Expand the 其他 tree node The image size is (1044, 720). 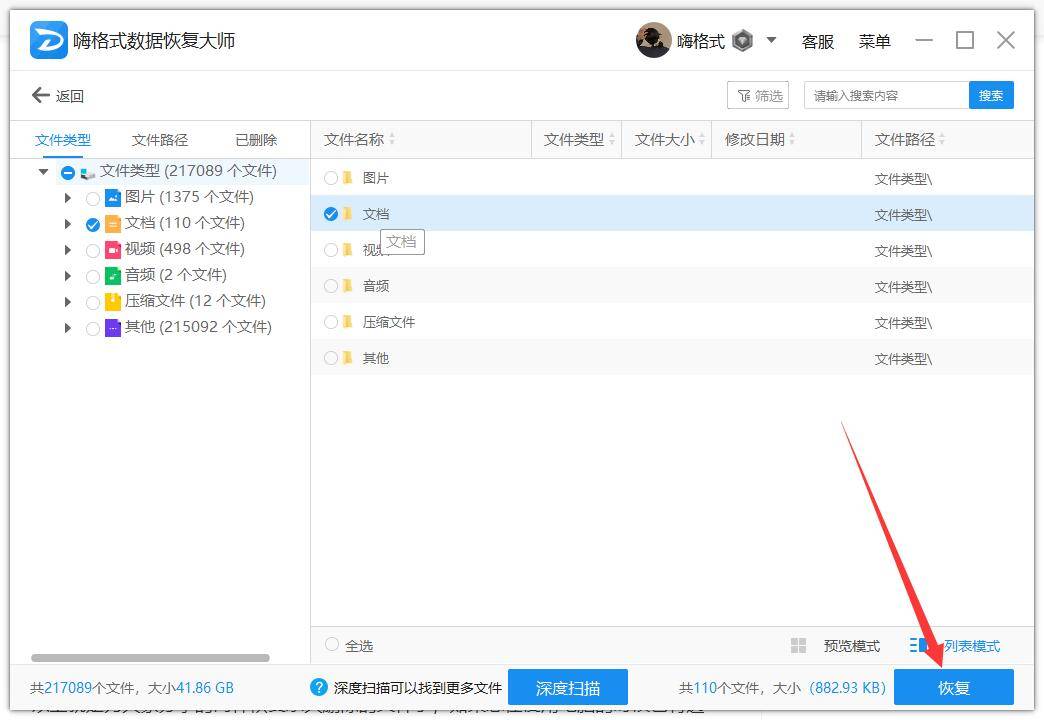[x=68, y=328]
